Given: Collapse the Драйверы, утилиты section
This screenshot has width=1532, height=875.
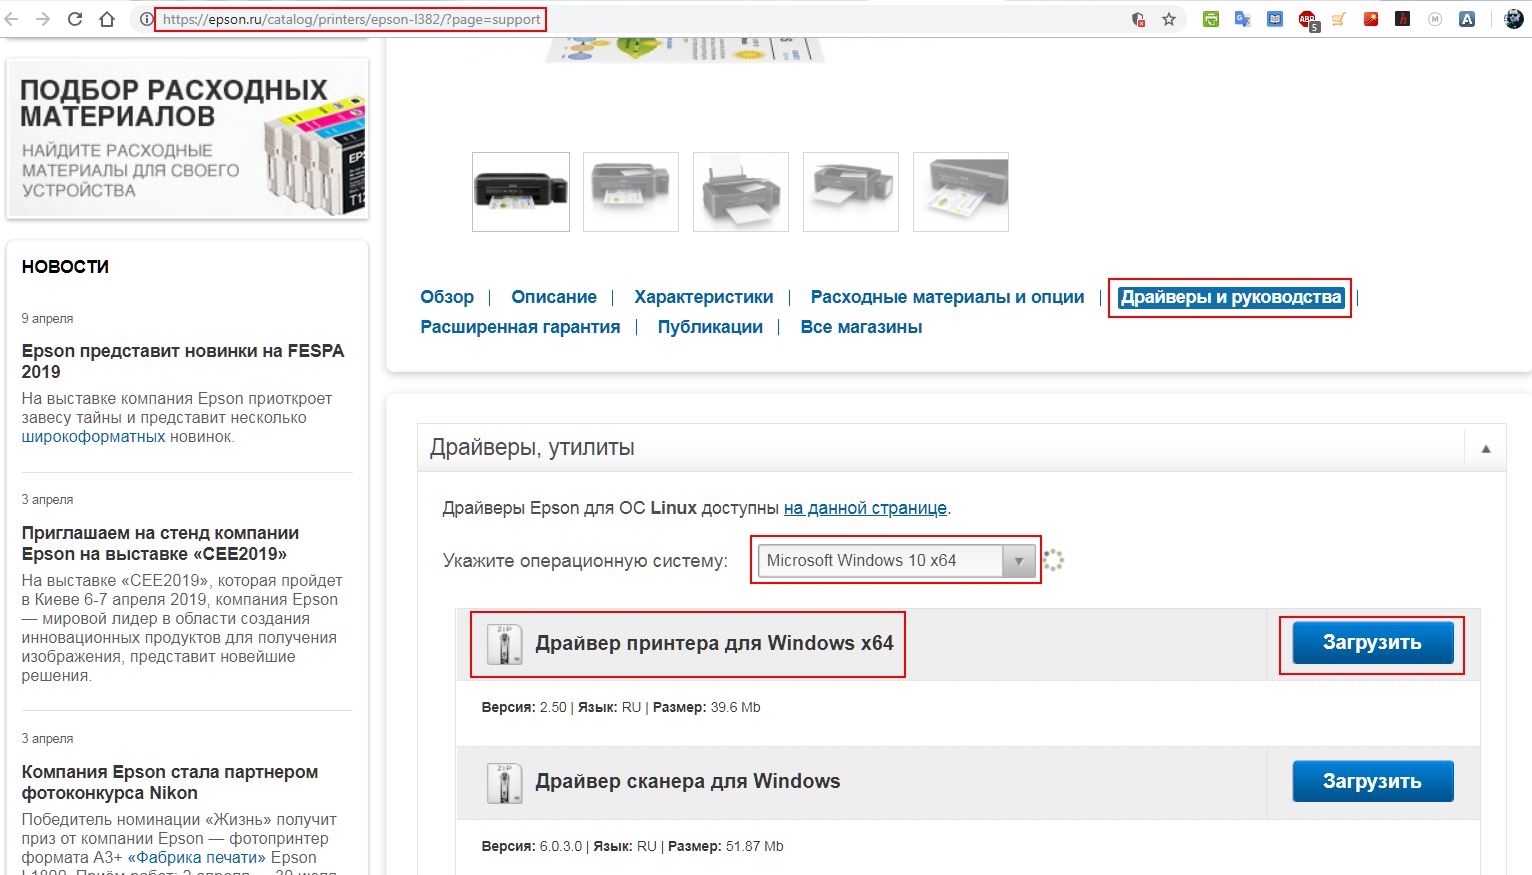Looking at the screenshot, I should [x=1485, y=449].
